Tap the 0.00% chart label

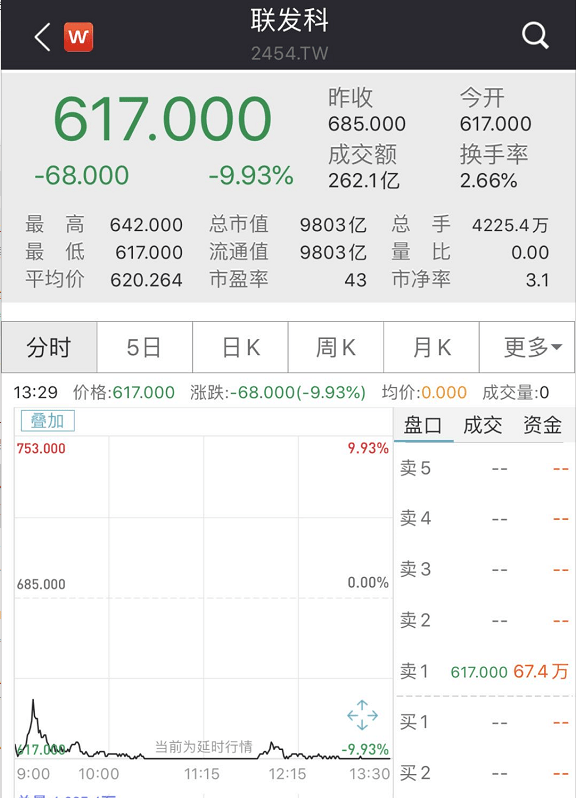click(368, 582)
